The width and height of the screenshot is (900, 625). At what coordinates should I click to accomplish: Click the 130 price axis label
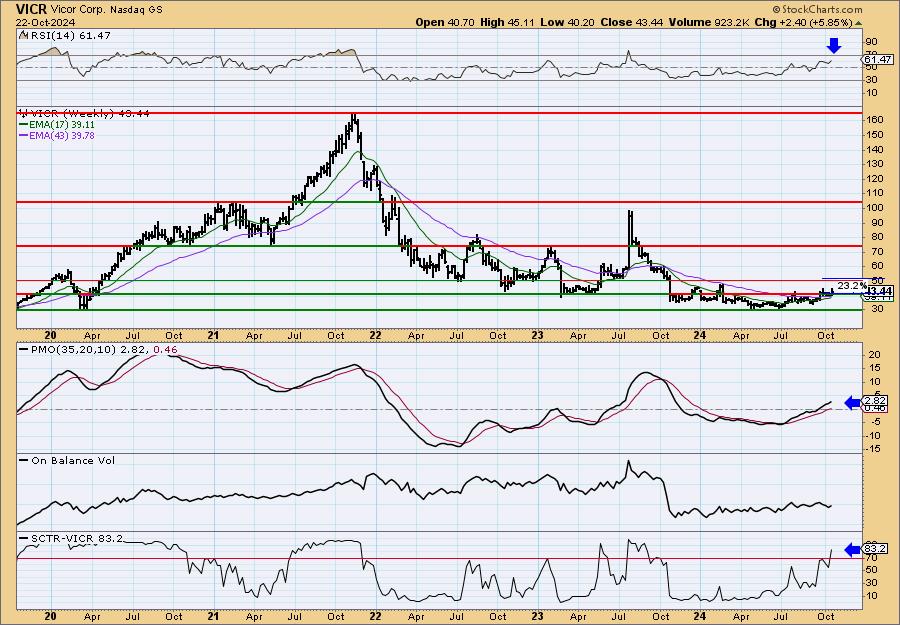[875, 164]
